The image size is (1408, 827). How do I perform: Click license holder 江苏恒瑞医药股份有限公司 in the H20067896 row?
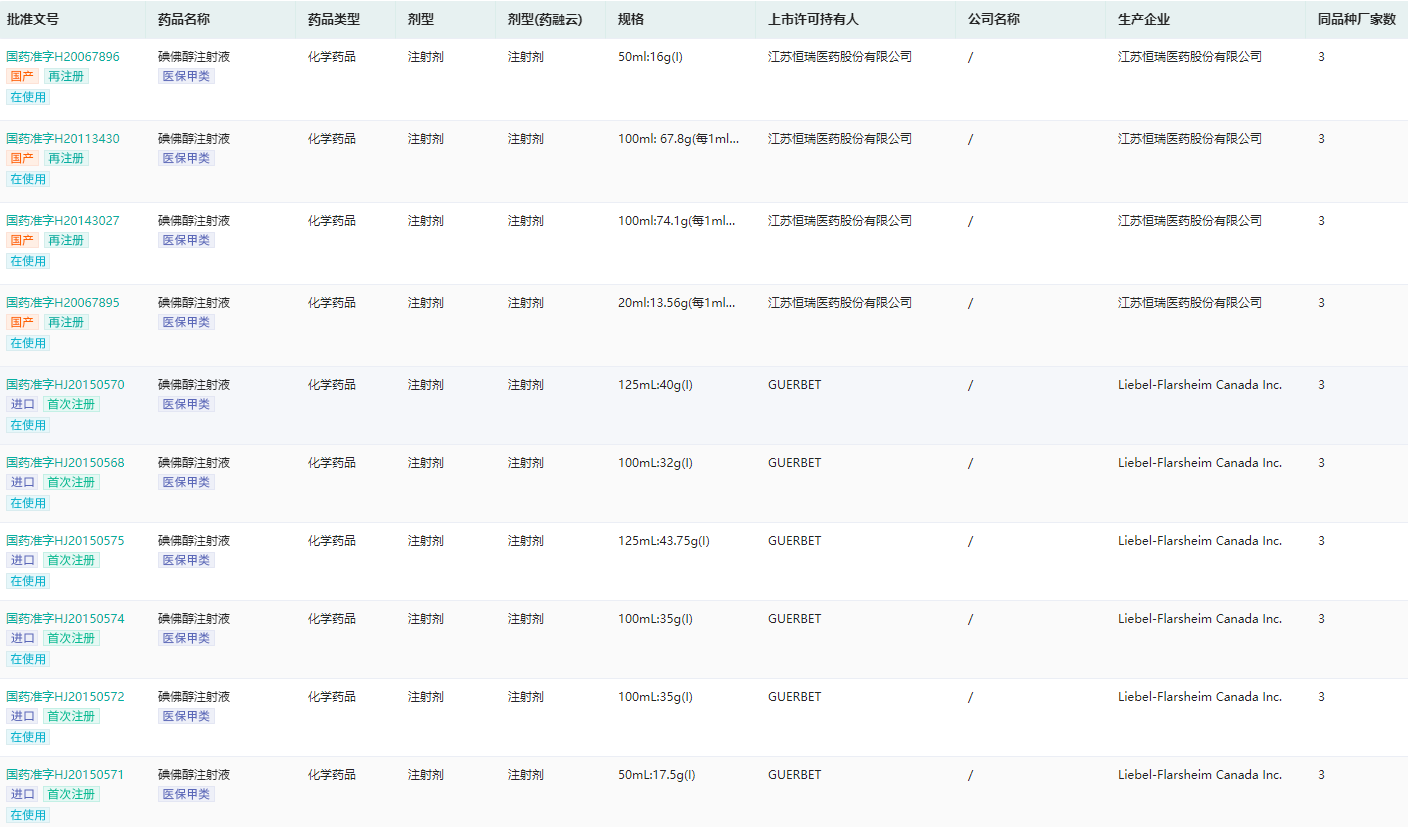coord(840,57)
